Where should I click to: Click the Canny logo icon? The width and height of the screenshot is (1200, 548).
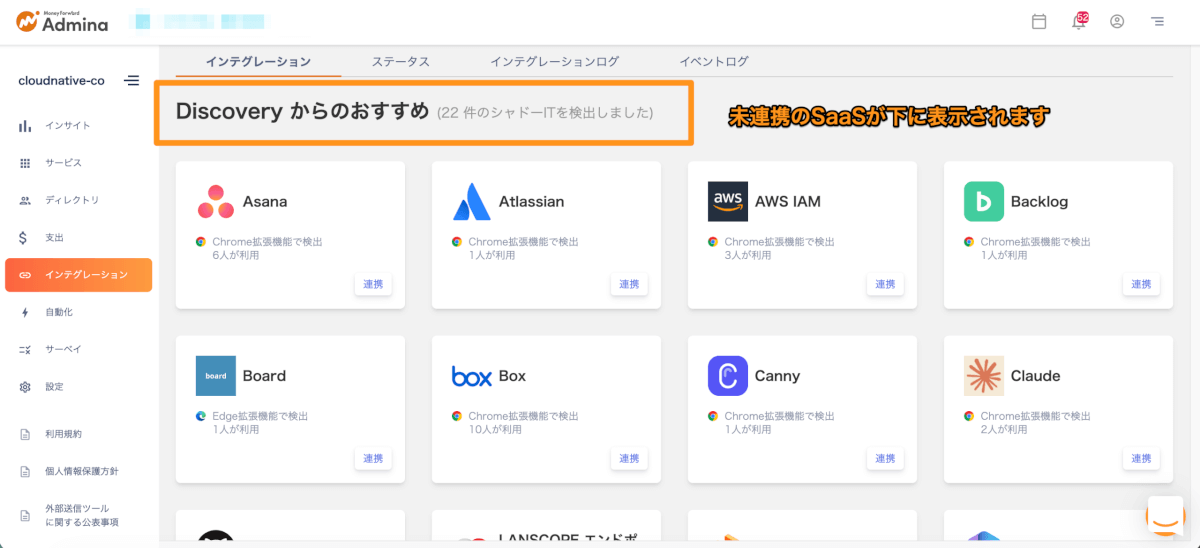[727, 376]
